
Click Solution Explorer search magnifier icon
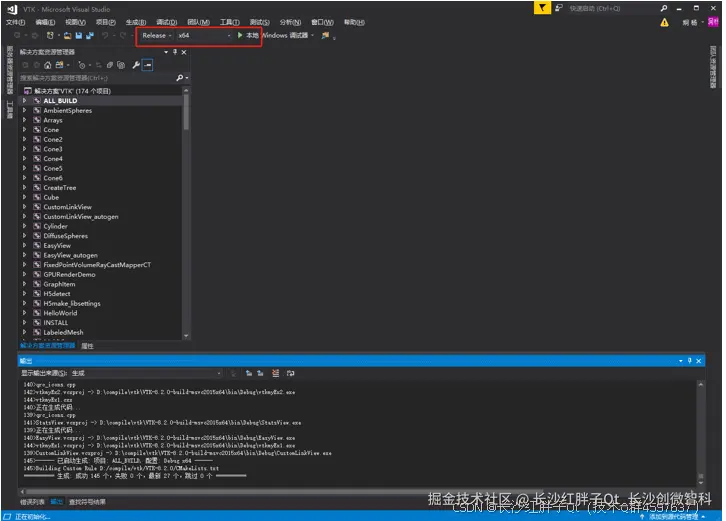click(x=180, y=78)
